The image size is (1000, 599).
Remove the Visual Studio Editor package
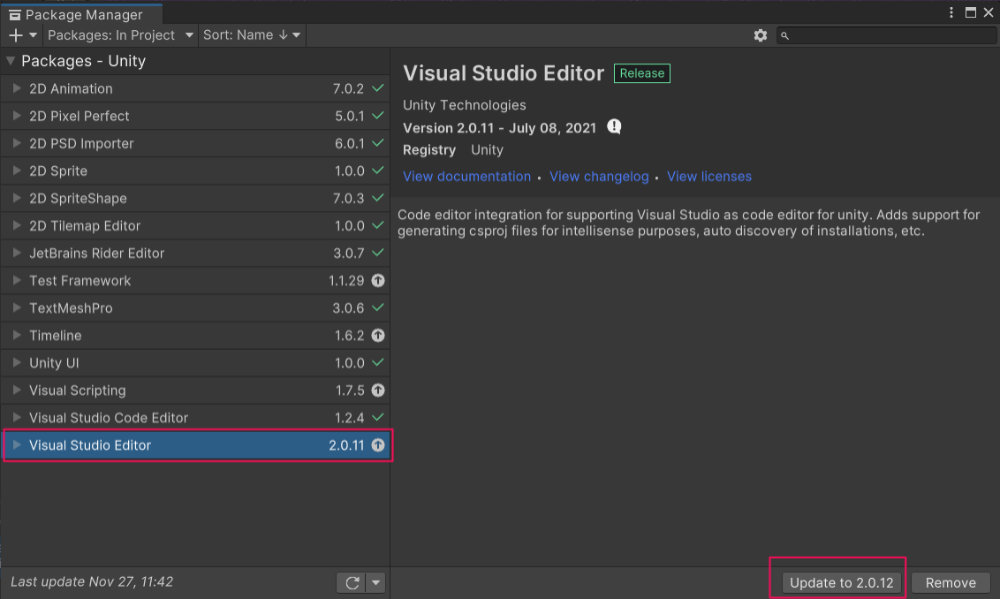950,582
